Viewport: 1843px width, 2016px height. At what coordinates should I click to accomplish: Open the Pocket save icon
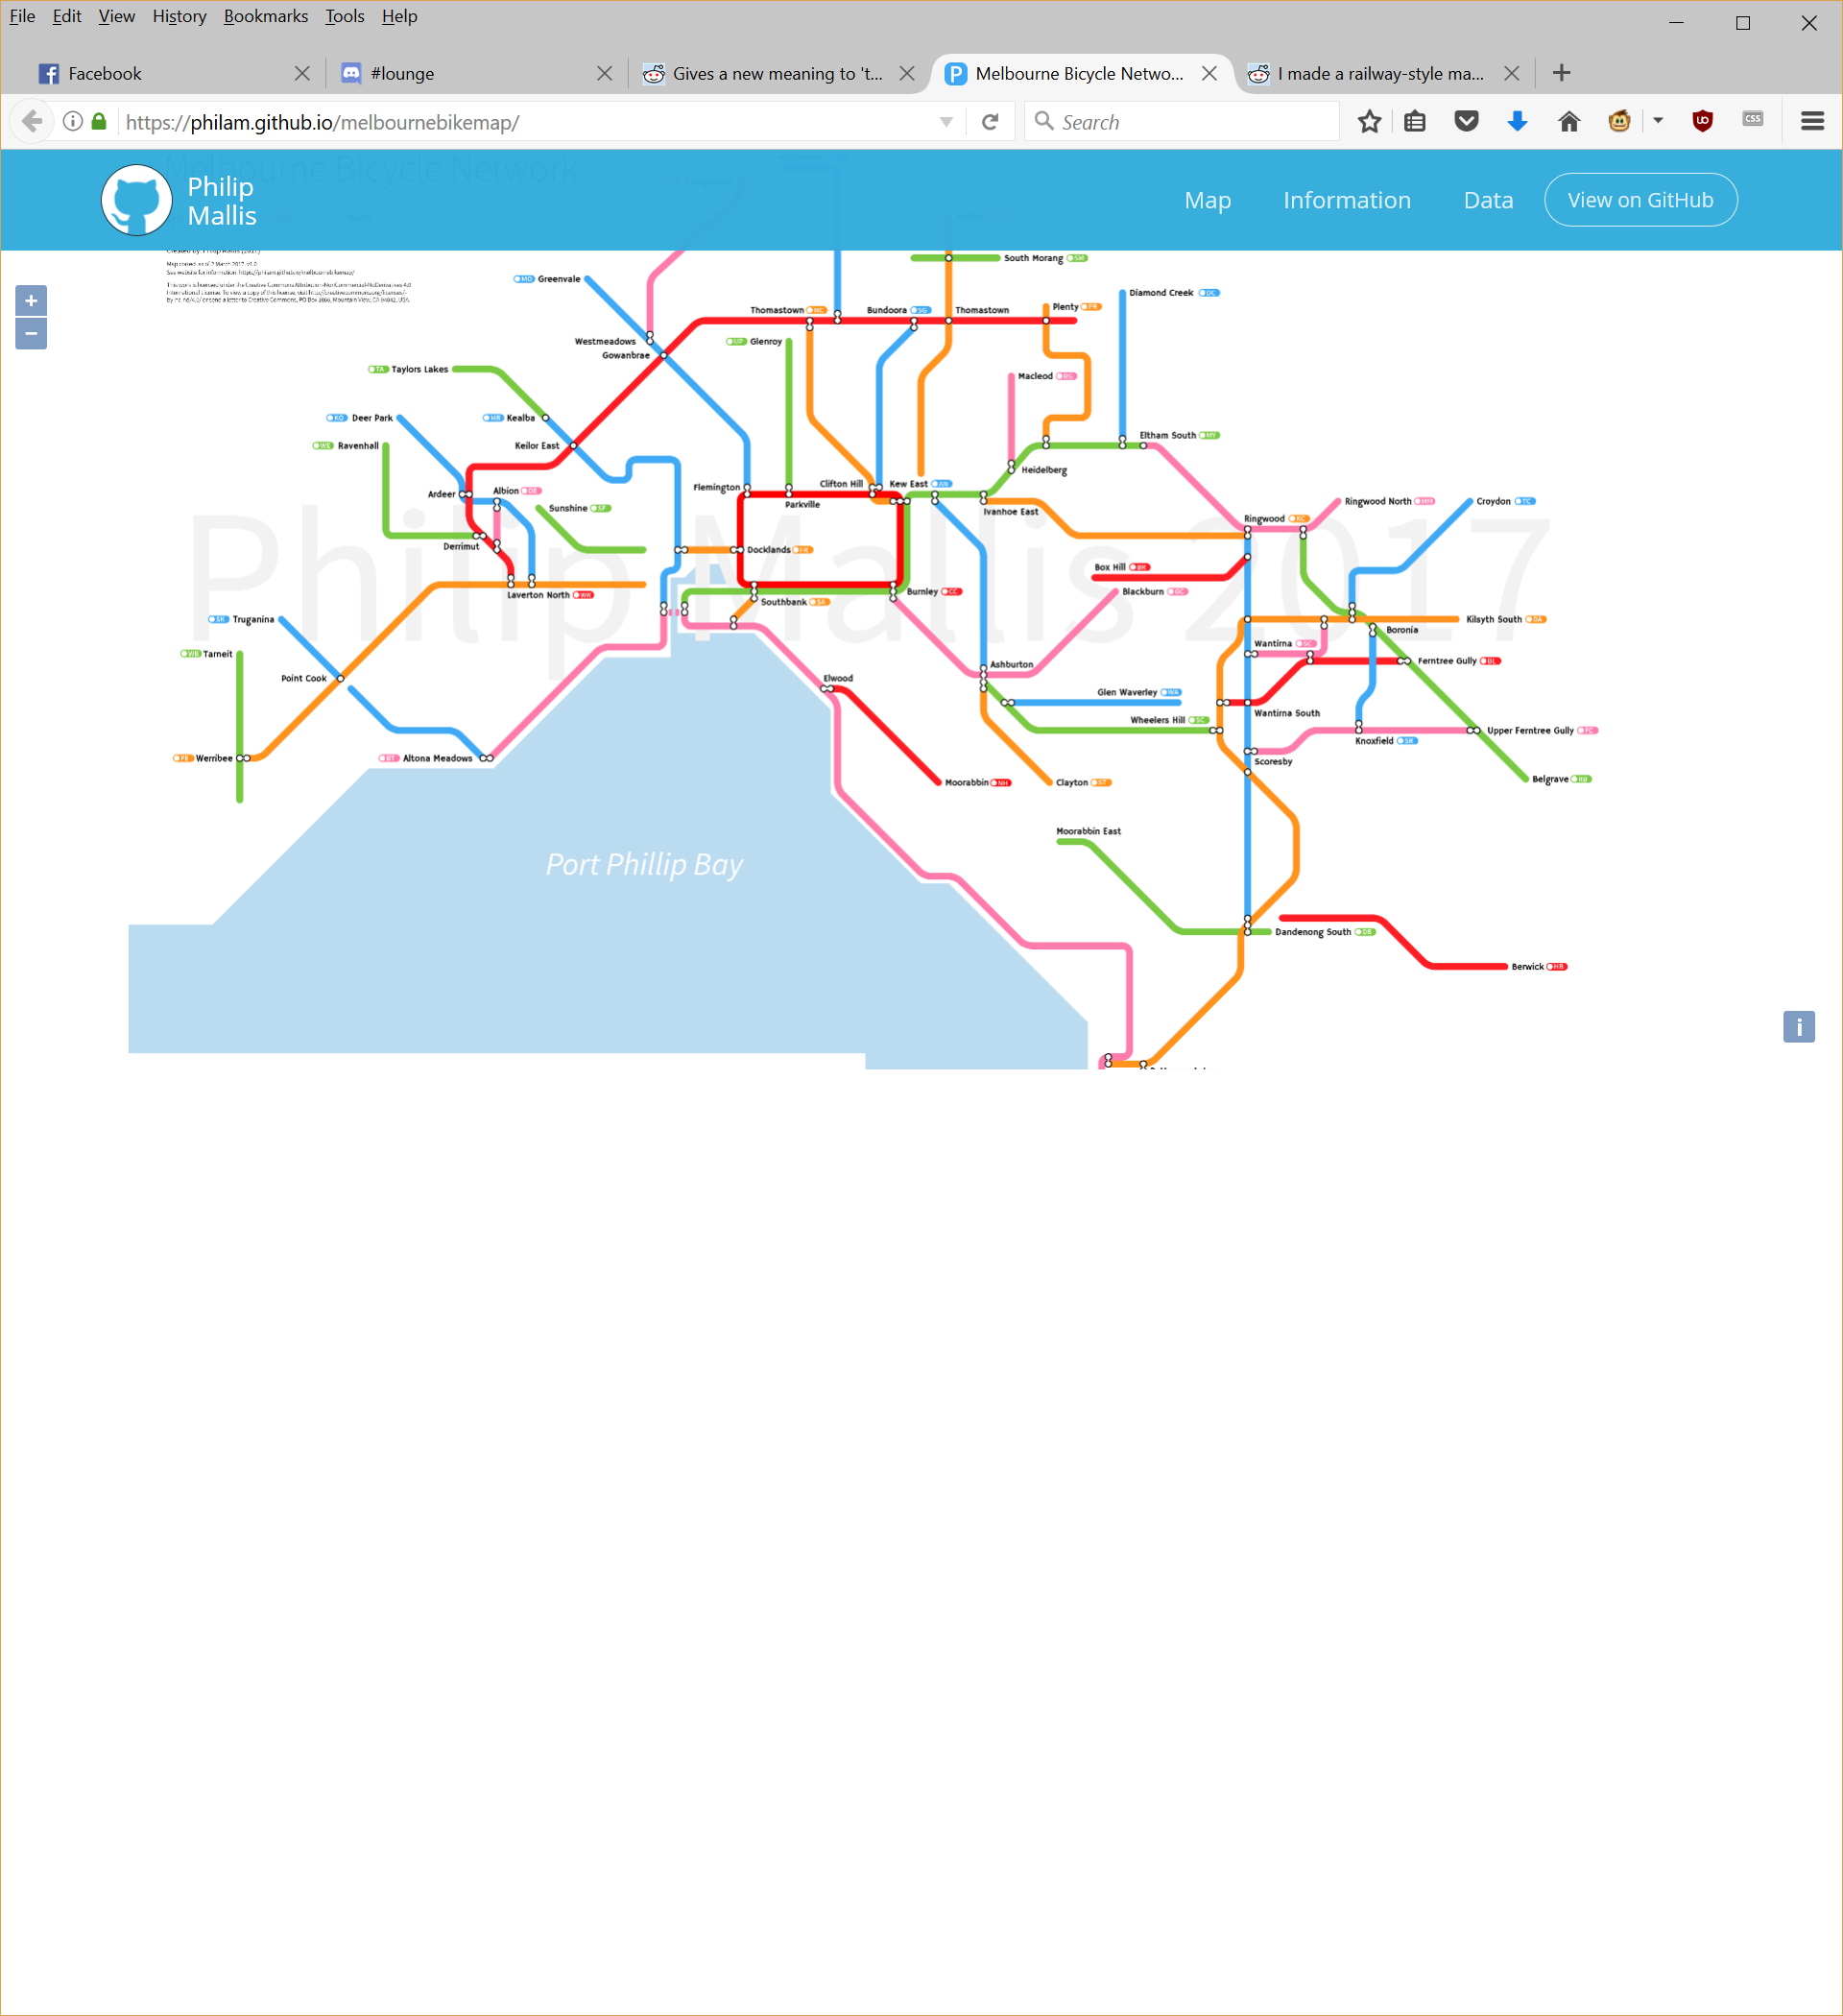tap(1466, 122)
